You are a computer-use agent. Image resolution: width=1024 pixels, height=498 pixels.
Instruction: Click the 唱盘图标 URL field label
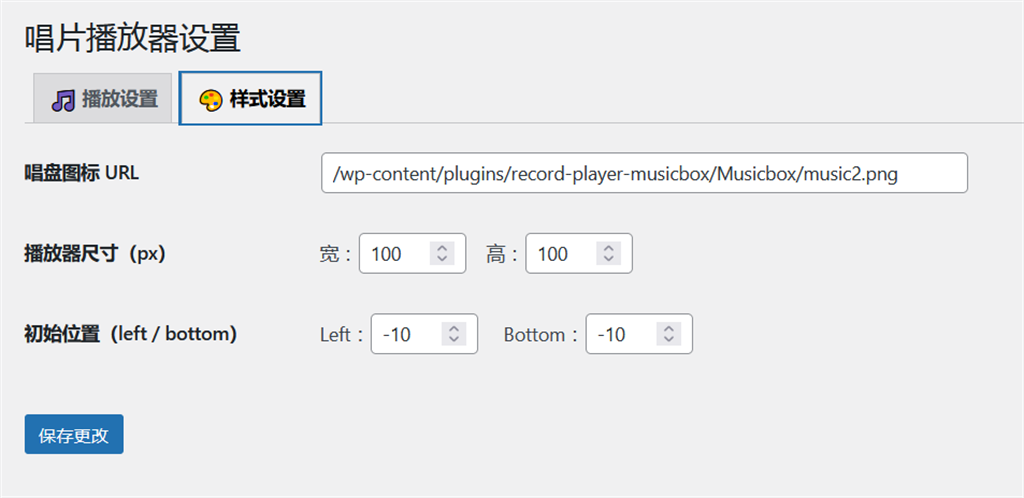tap(82, 173)
